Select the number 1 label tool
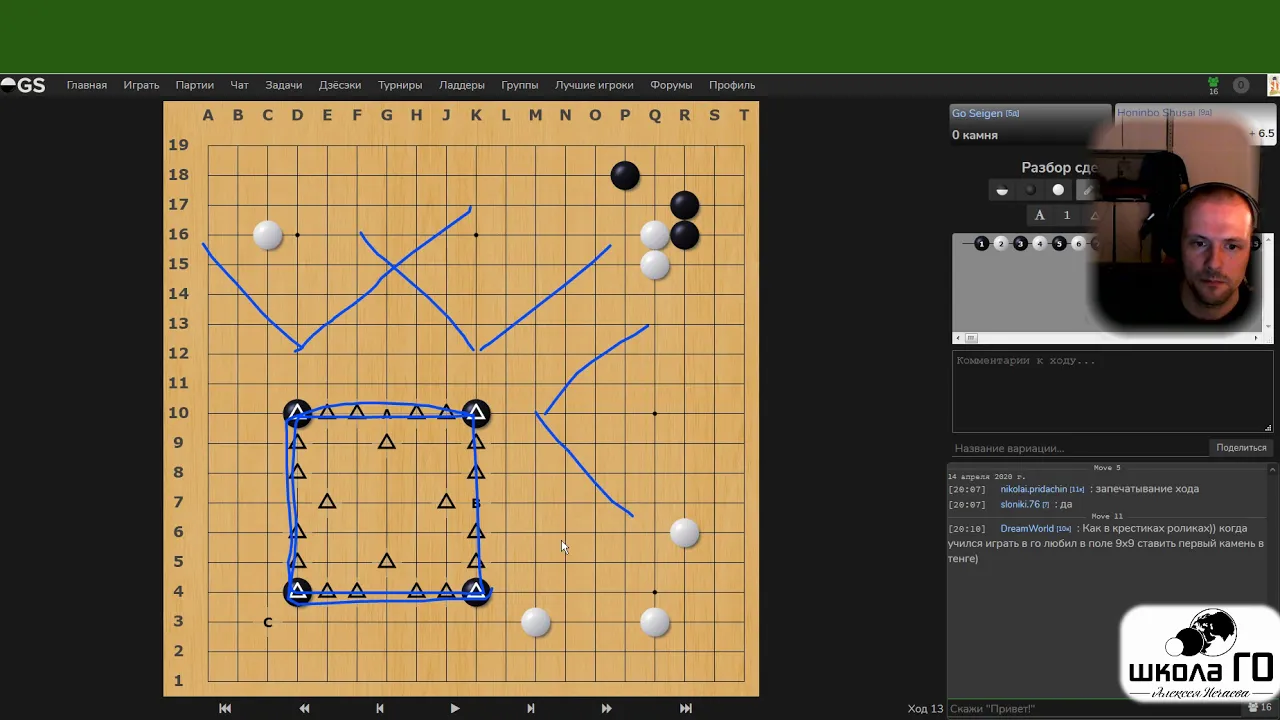The height and width of the screenshot is (720, 1280). 1067,215
